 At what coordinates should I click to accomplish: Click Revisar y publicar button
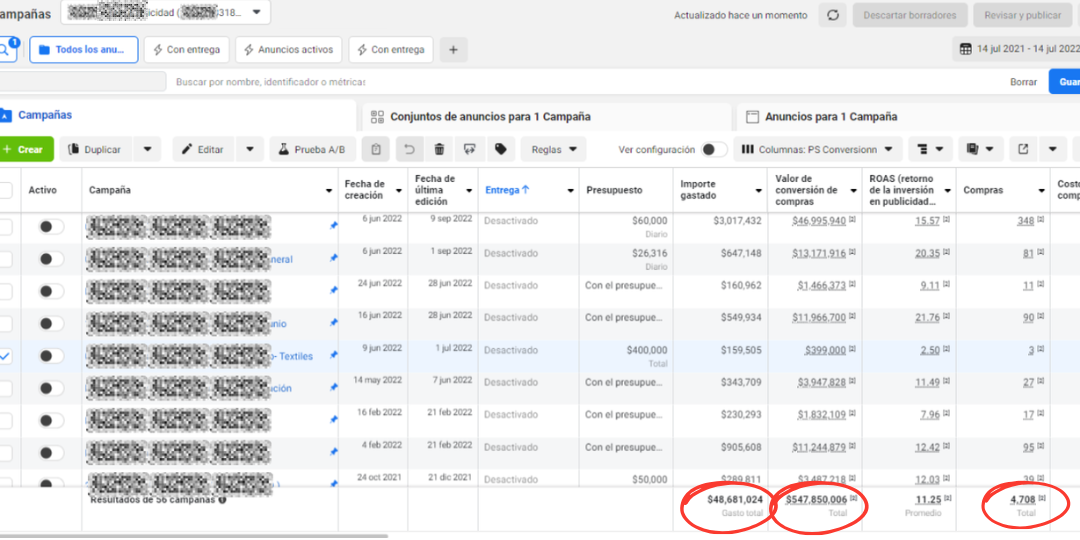click(x=1022, y=15)
